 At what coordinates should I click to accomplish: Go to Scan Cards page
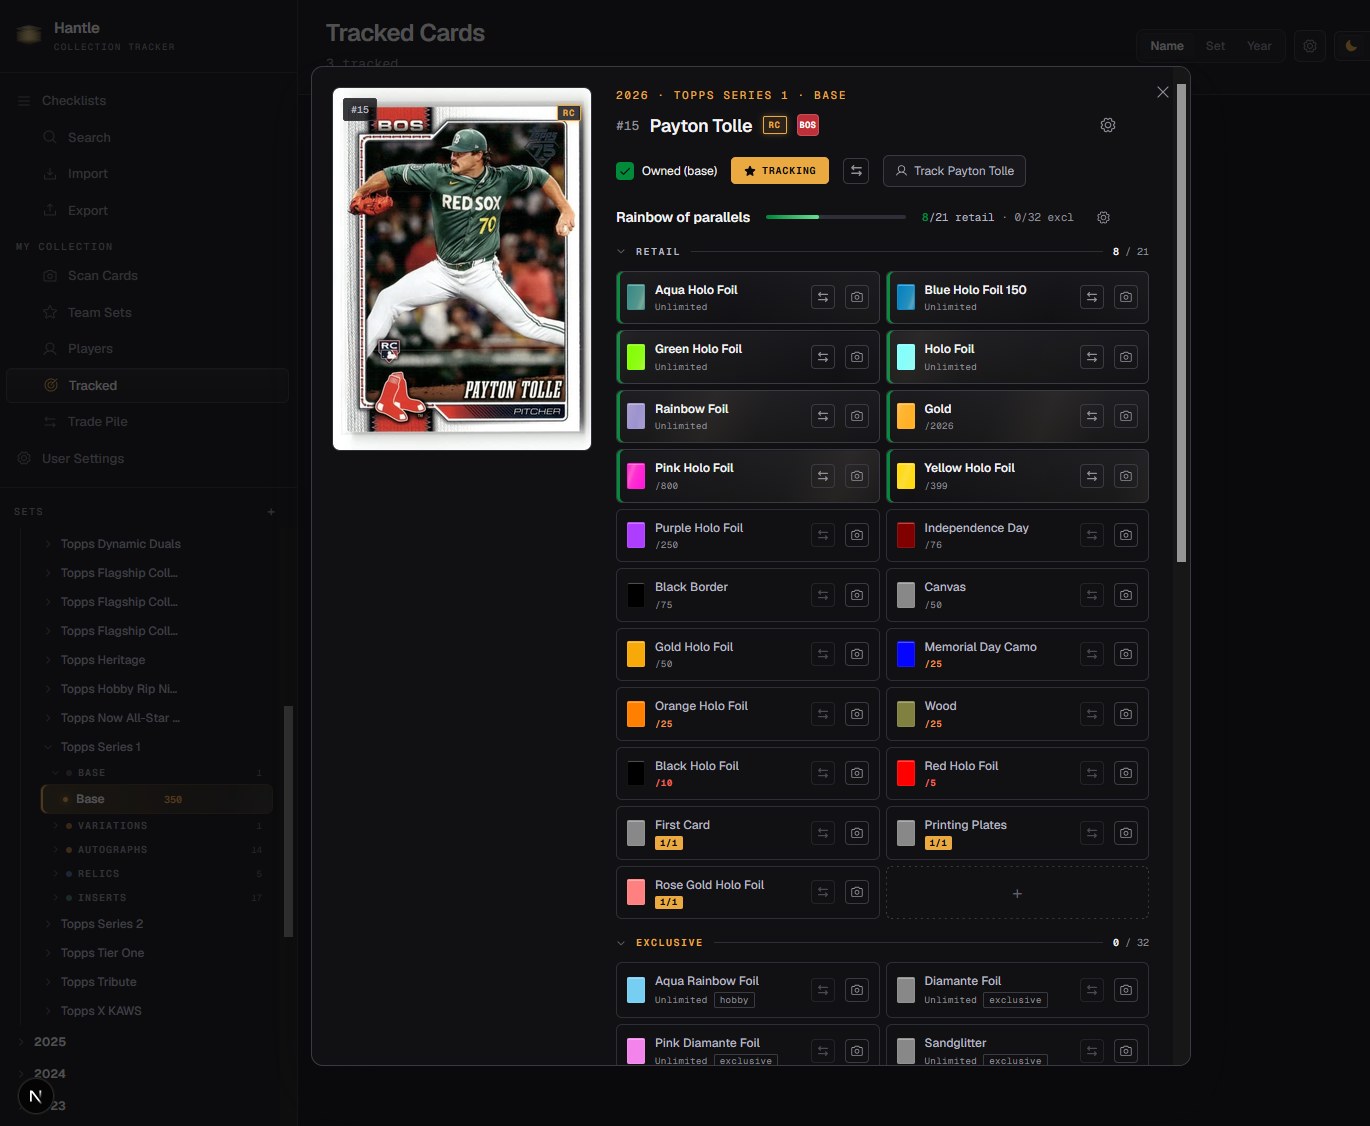tap(103, 276)
